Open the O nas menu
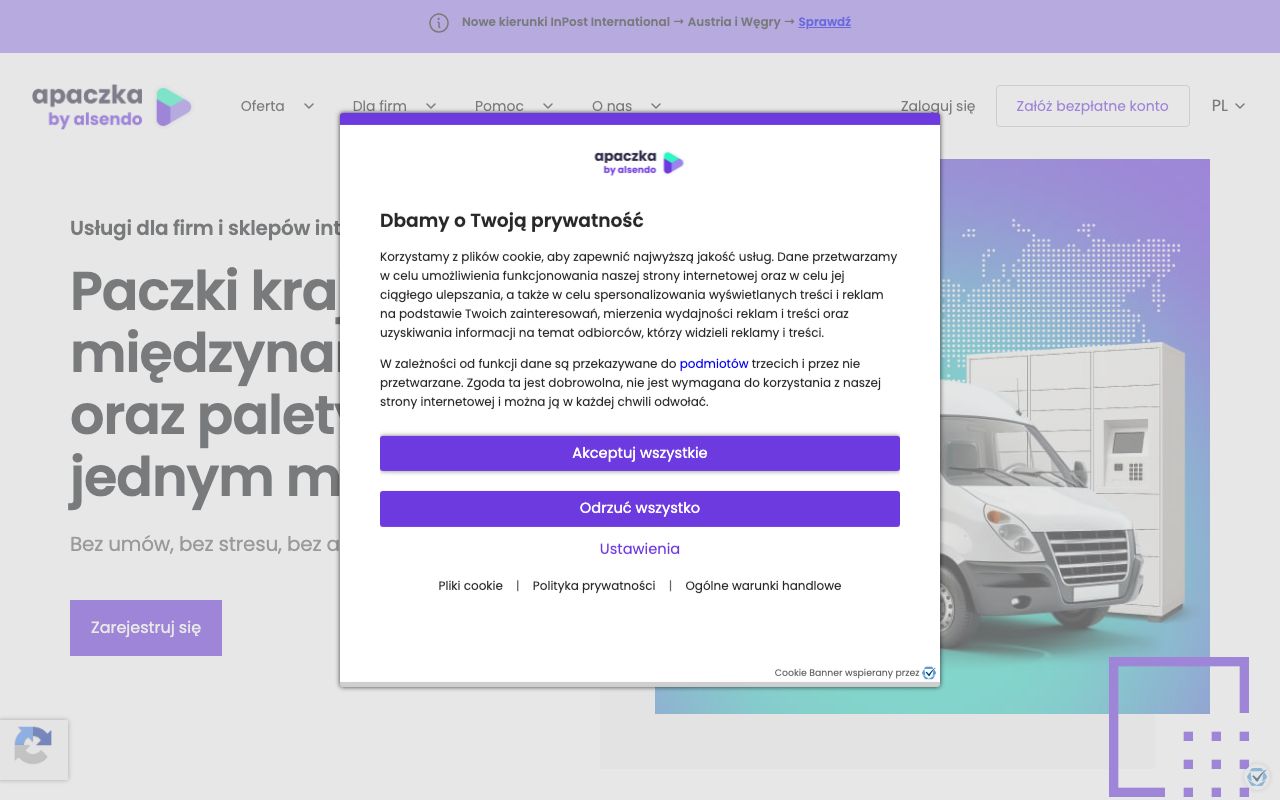 (x=612, y=106)
